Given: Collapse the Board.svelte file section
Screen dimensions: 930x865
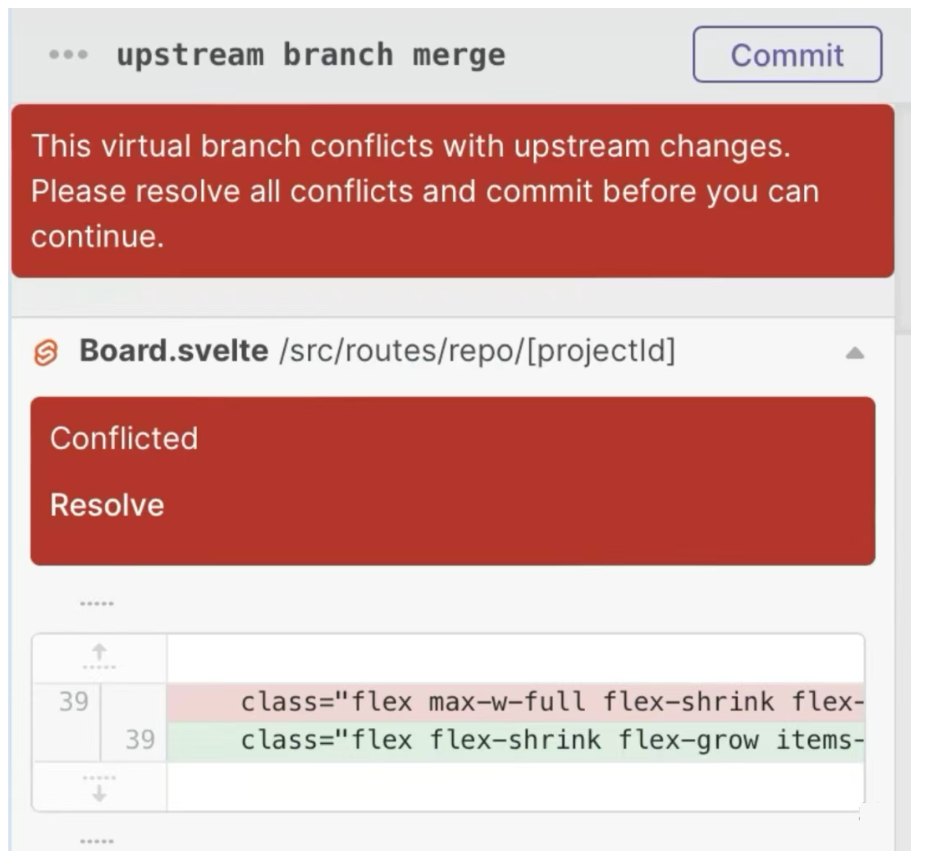Looking at the screenshot, I should pyautogui.click(x=854, y=353).
